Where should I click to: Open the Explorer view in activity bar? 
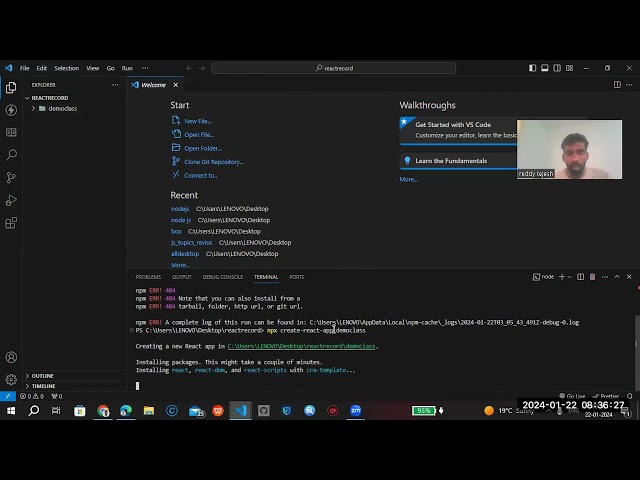[x=11, y=87]
